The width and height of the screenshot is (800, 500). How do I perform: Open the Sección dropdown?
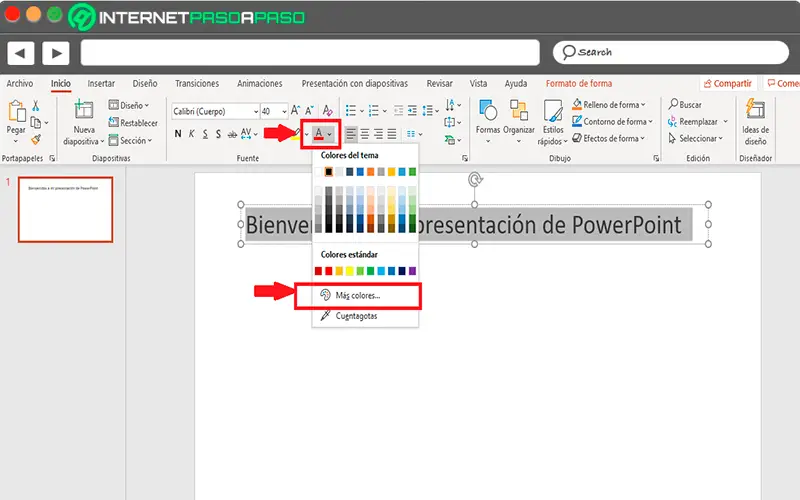[130, 140]
